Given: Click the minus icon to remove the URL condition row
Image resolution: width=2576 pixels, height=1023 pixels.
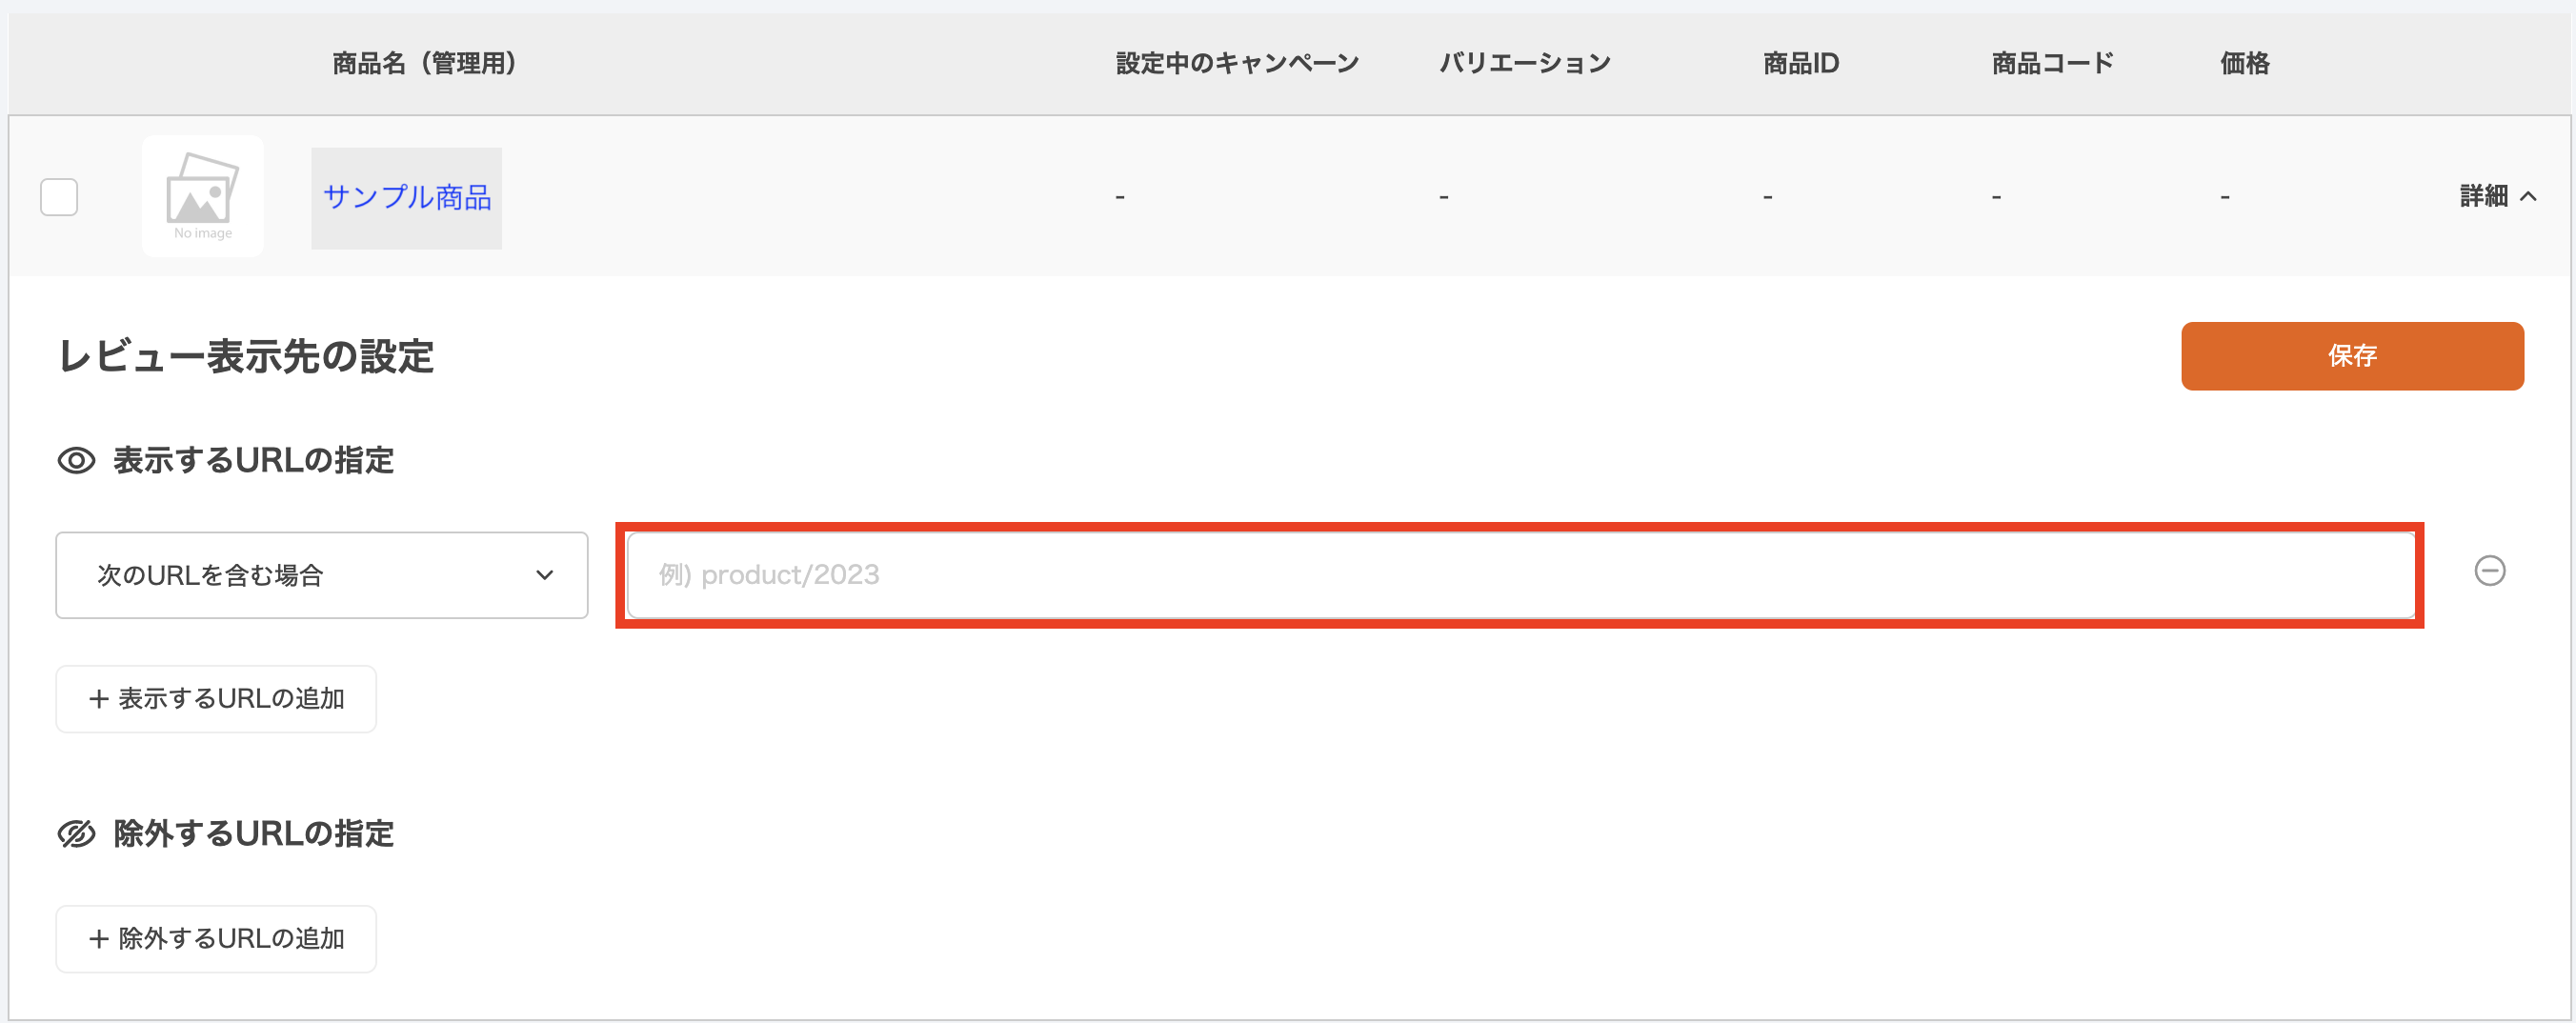Looking at the screenshot, I should click(x=2491, y=570).
